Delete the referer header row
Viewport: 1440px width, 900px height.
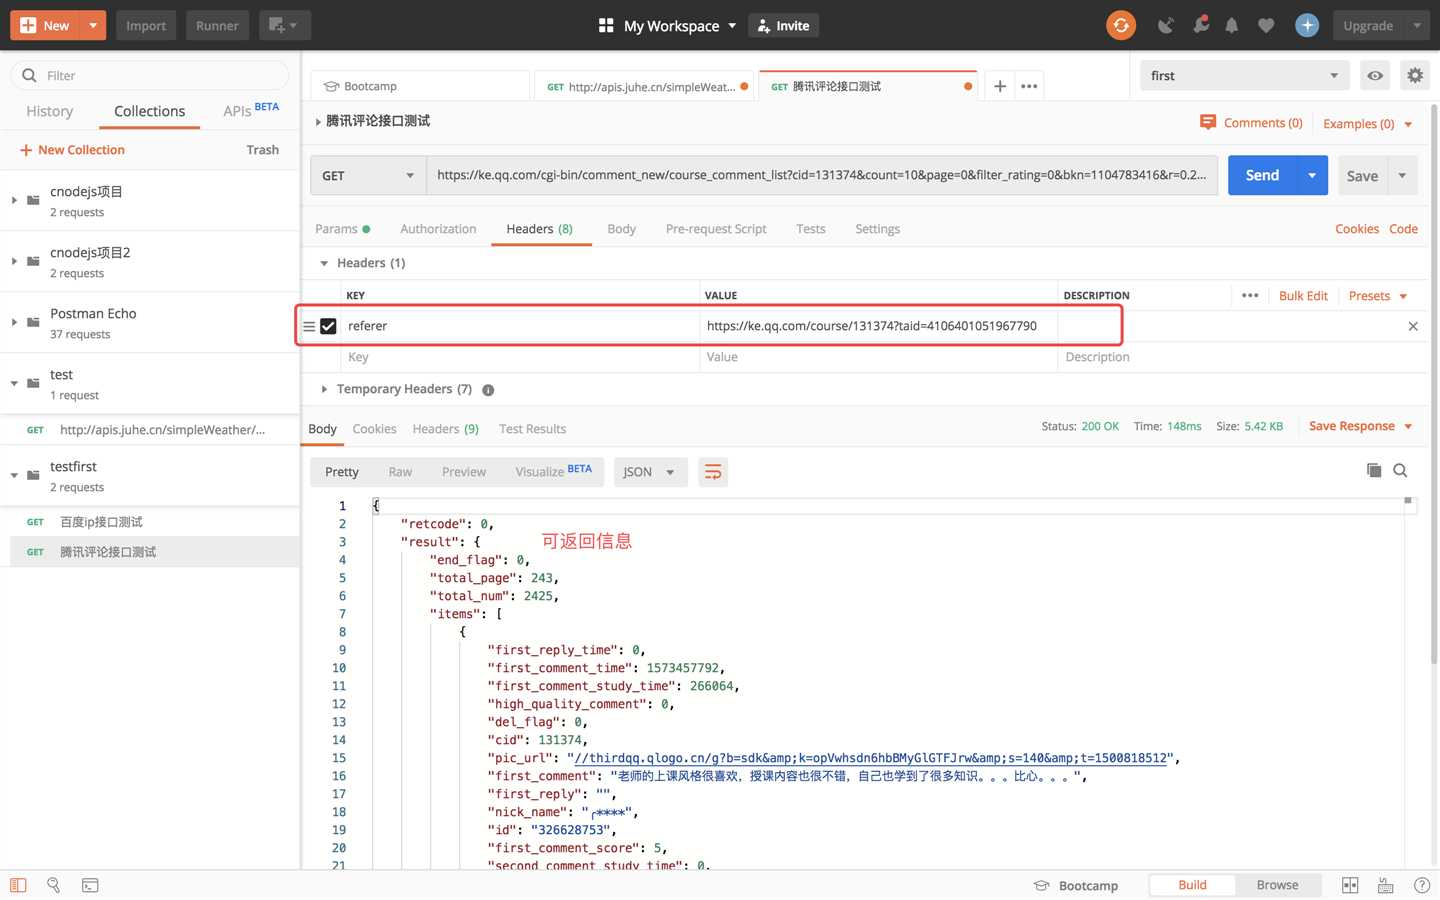tap(1413, 326)
